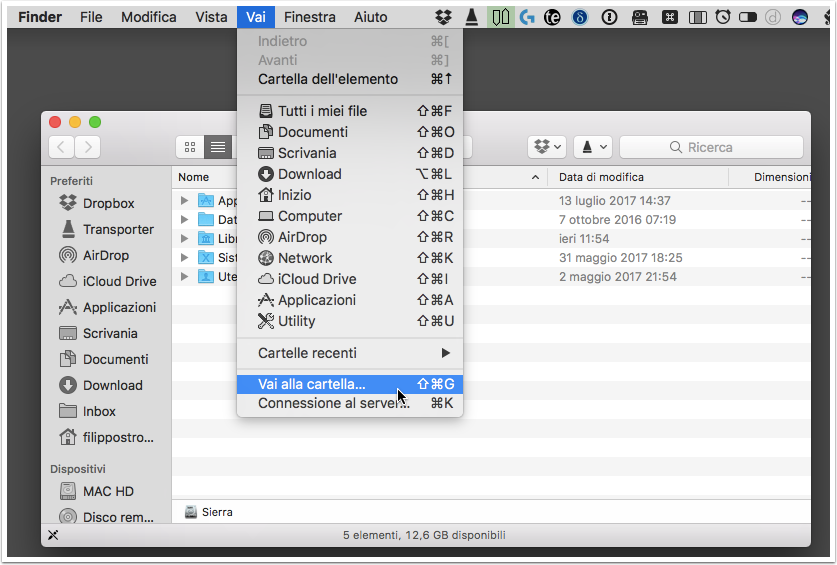Toggle sort direction arrow in column header
This screenshot has width=837, height=565.
535,177
